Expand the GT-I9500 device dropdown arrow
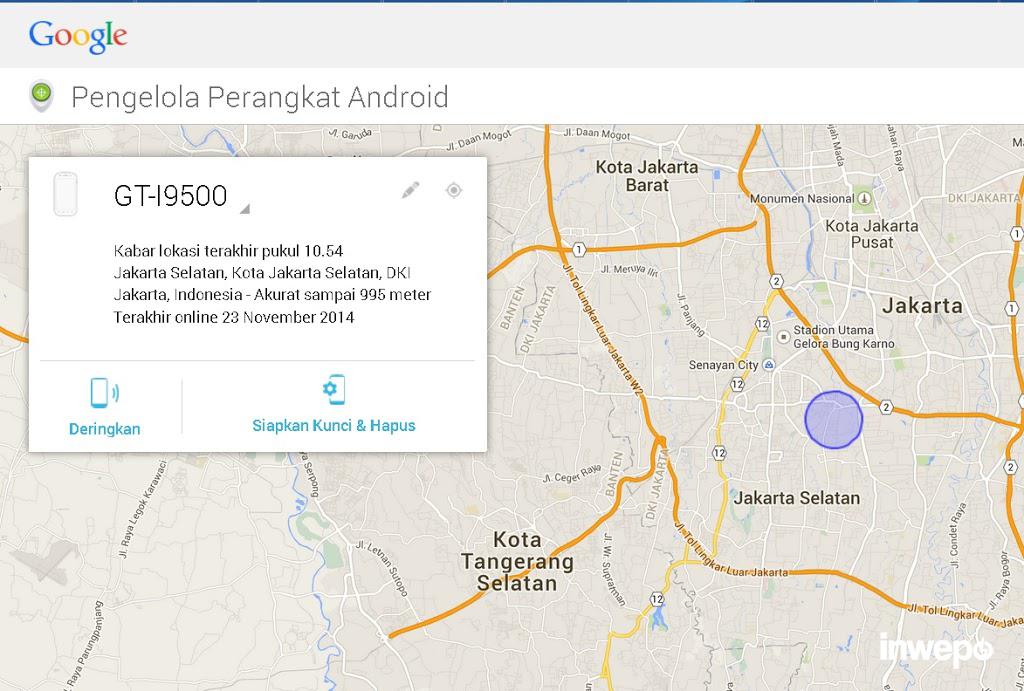Image resolution: width=1024 pixels, height=691 pixels. point(245,208)
